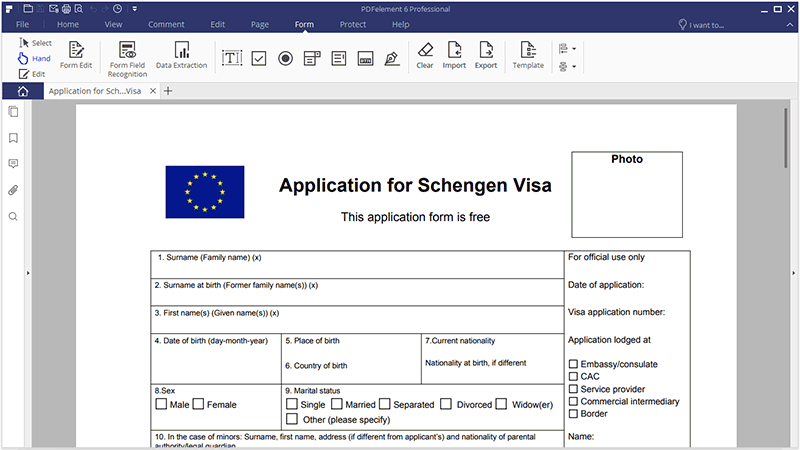Check the Male checkbox
800x450 pixels.
[161, 404]
